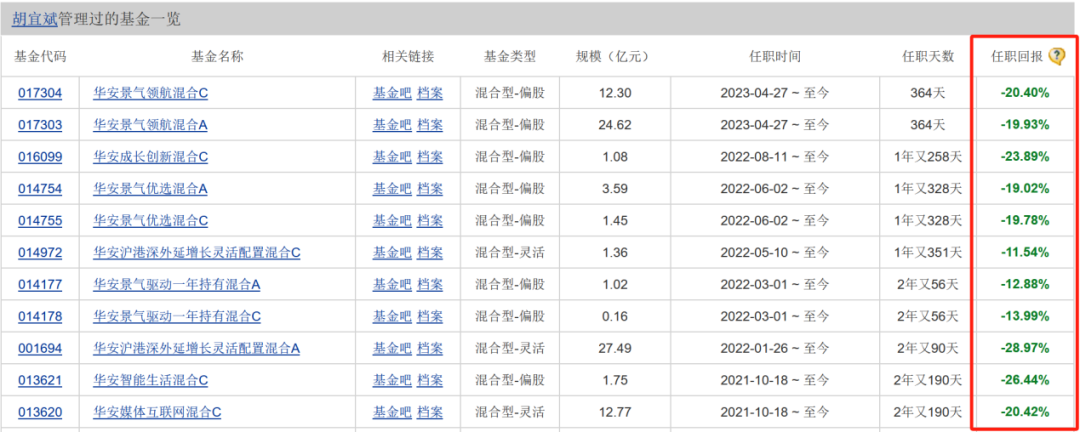The width and height of the screenshot is (1080, 432).
Task: Open 档案 for fund 001694
Action: click(430, 349)
